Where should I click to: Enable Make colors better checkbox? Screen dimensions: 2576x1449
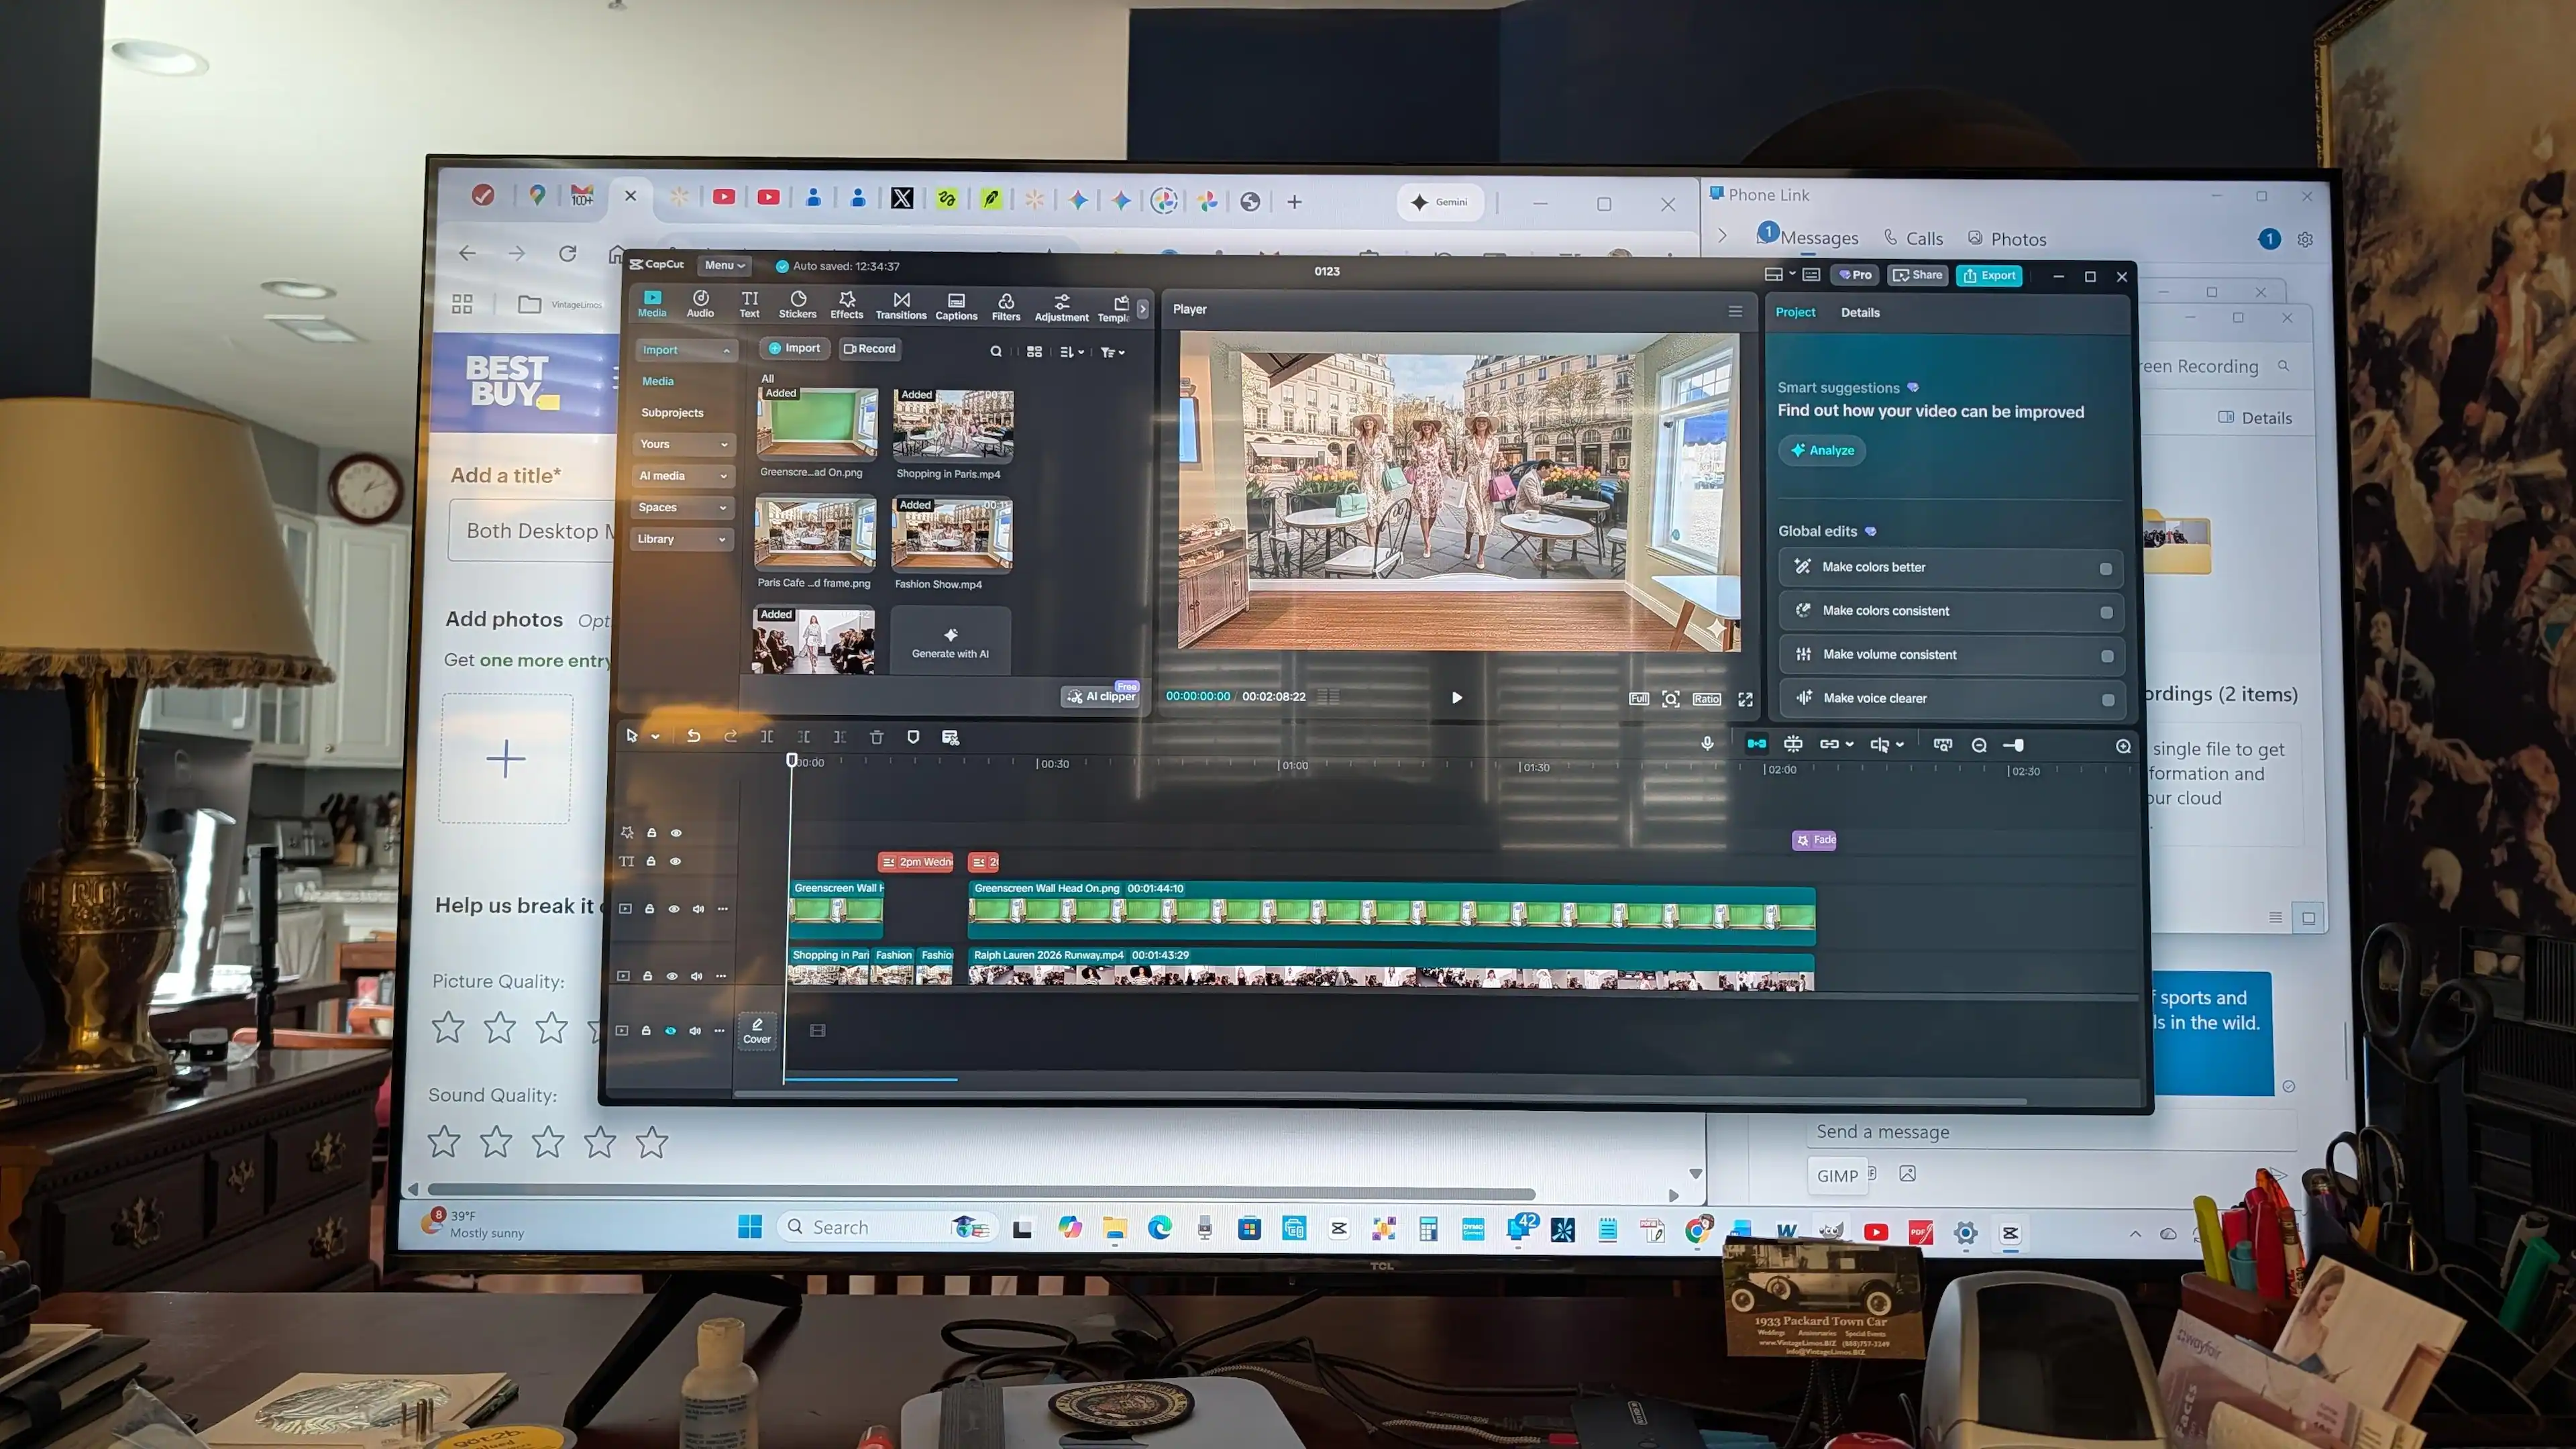click(2105, 568)
